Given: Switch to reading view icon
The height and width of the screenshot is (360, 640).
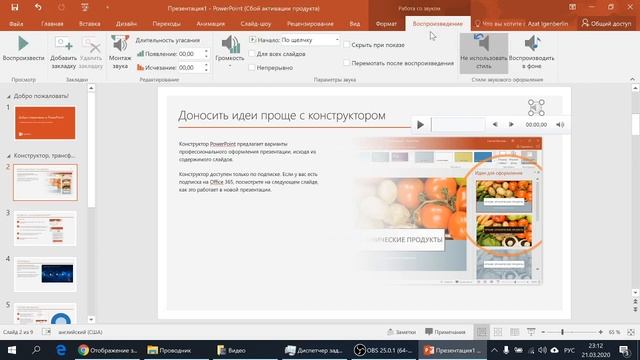Looking at the screenshot, I should [x=514, y=332].
